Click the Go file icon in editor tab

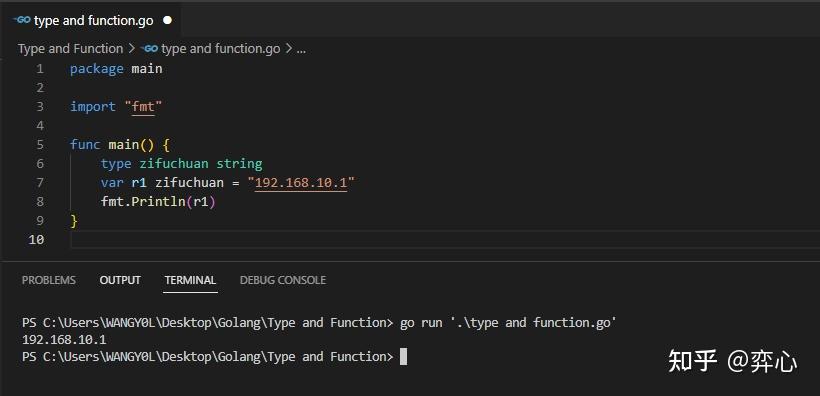click(21, 20)
